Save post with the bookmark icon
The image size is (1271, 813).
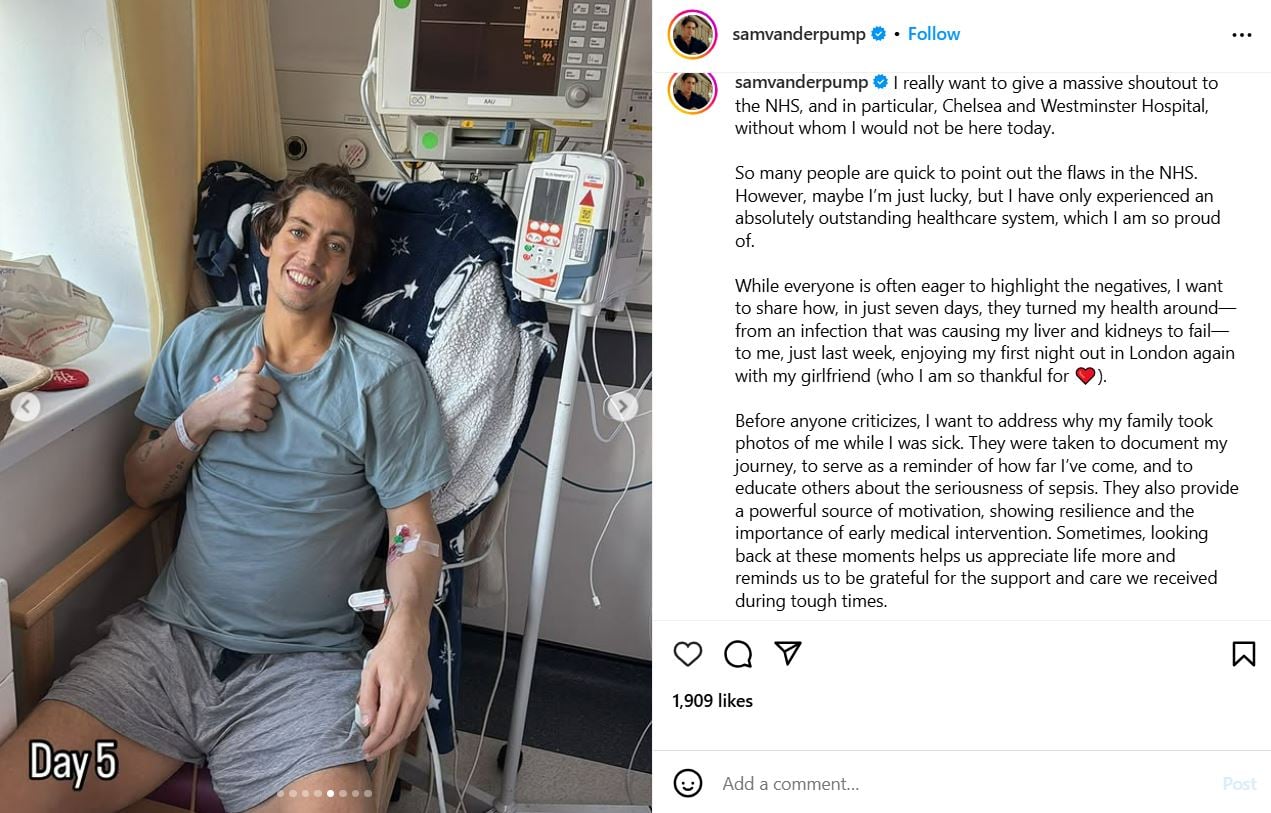point(1243,654)
